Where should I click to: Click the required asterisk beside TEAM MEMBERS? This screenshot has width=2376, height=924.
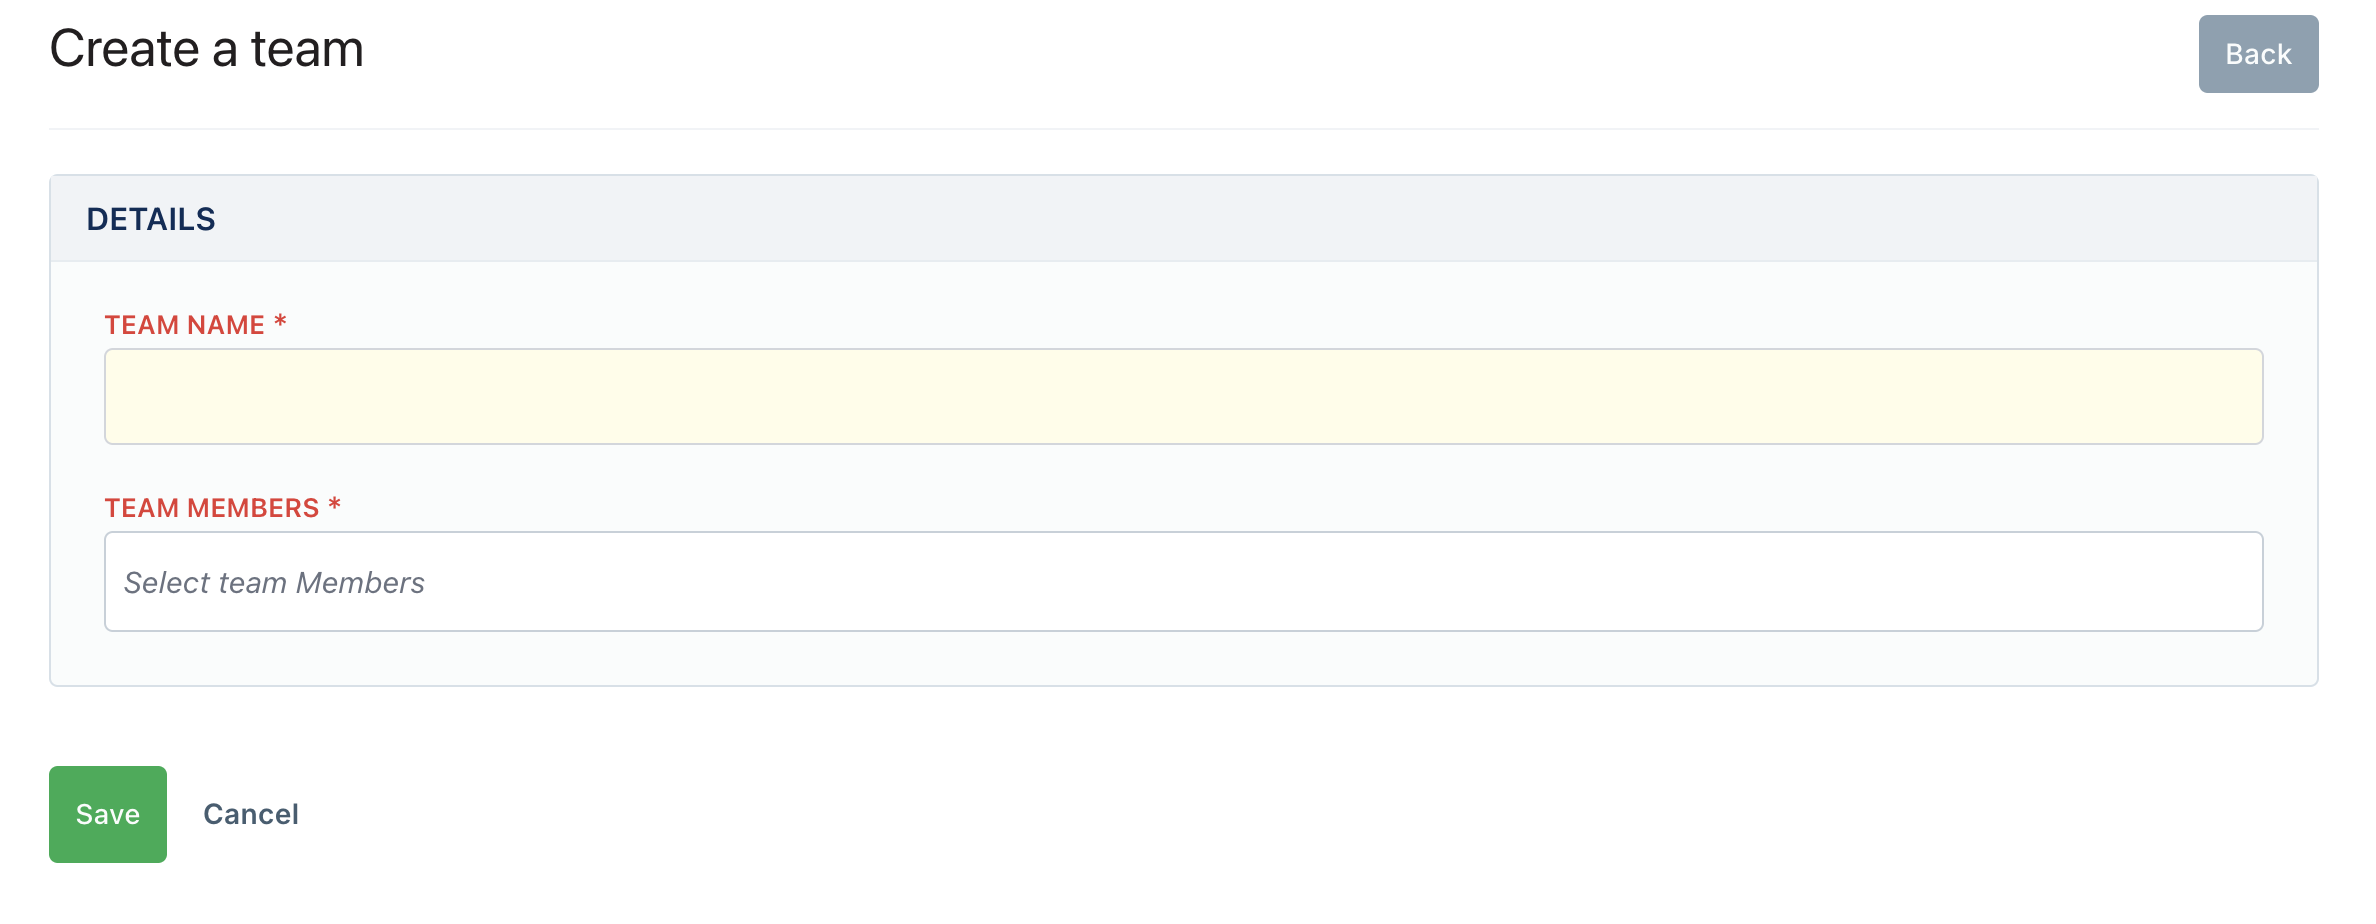click(335, 505)
